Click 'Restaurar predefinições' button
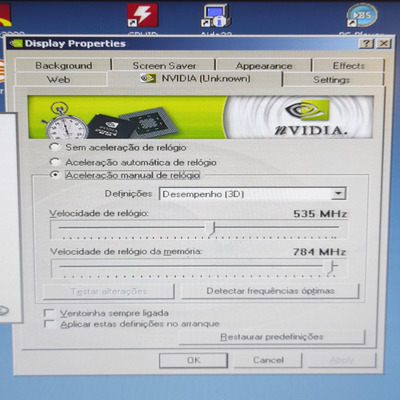Image resolution: width=400 pixels, height=400 pixels. coord(272,337)
